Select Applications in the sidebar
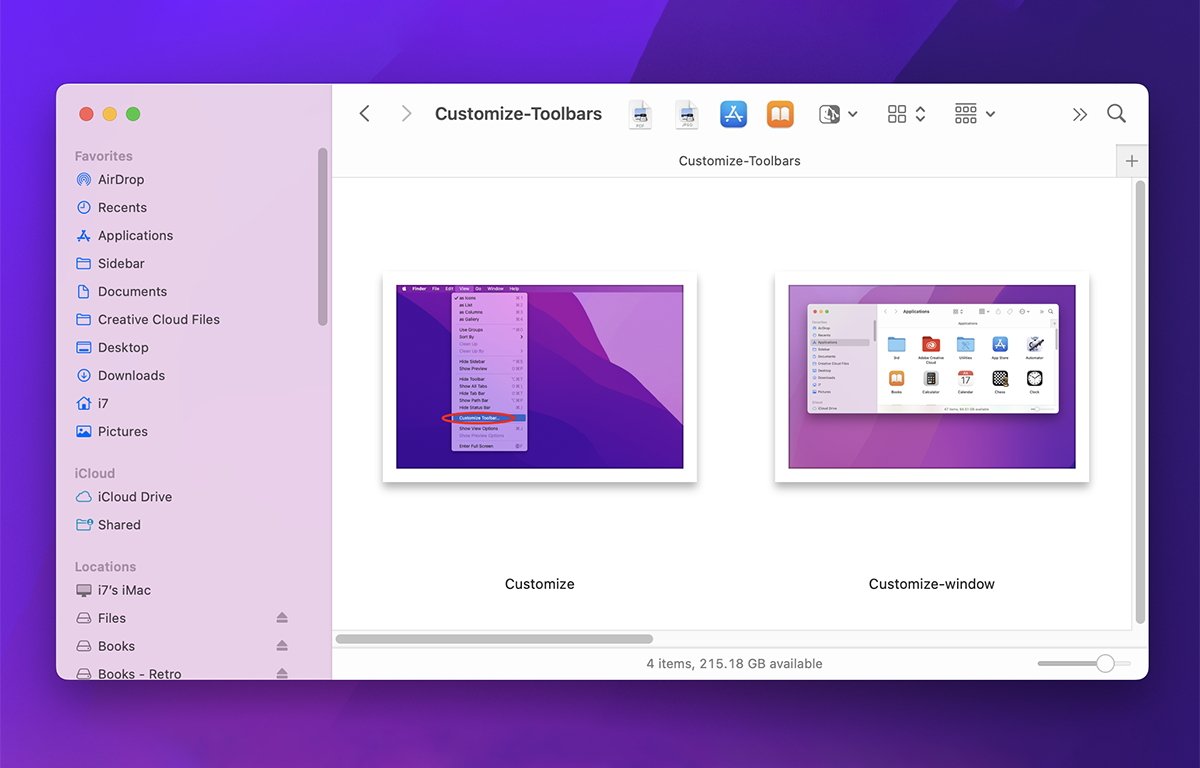 [135, 236]
